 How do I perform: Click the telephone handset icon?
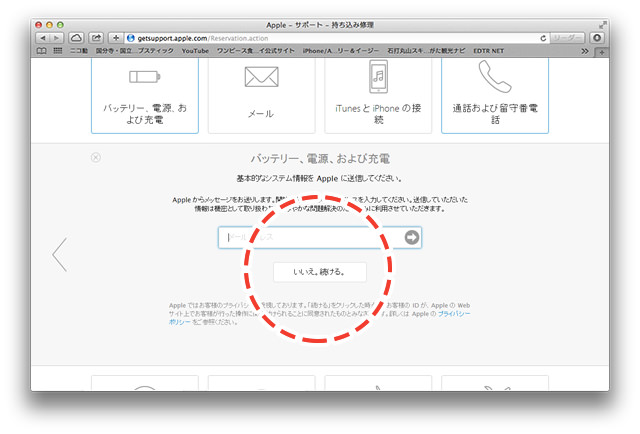(495, 76)
